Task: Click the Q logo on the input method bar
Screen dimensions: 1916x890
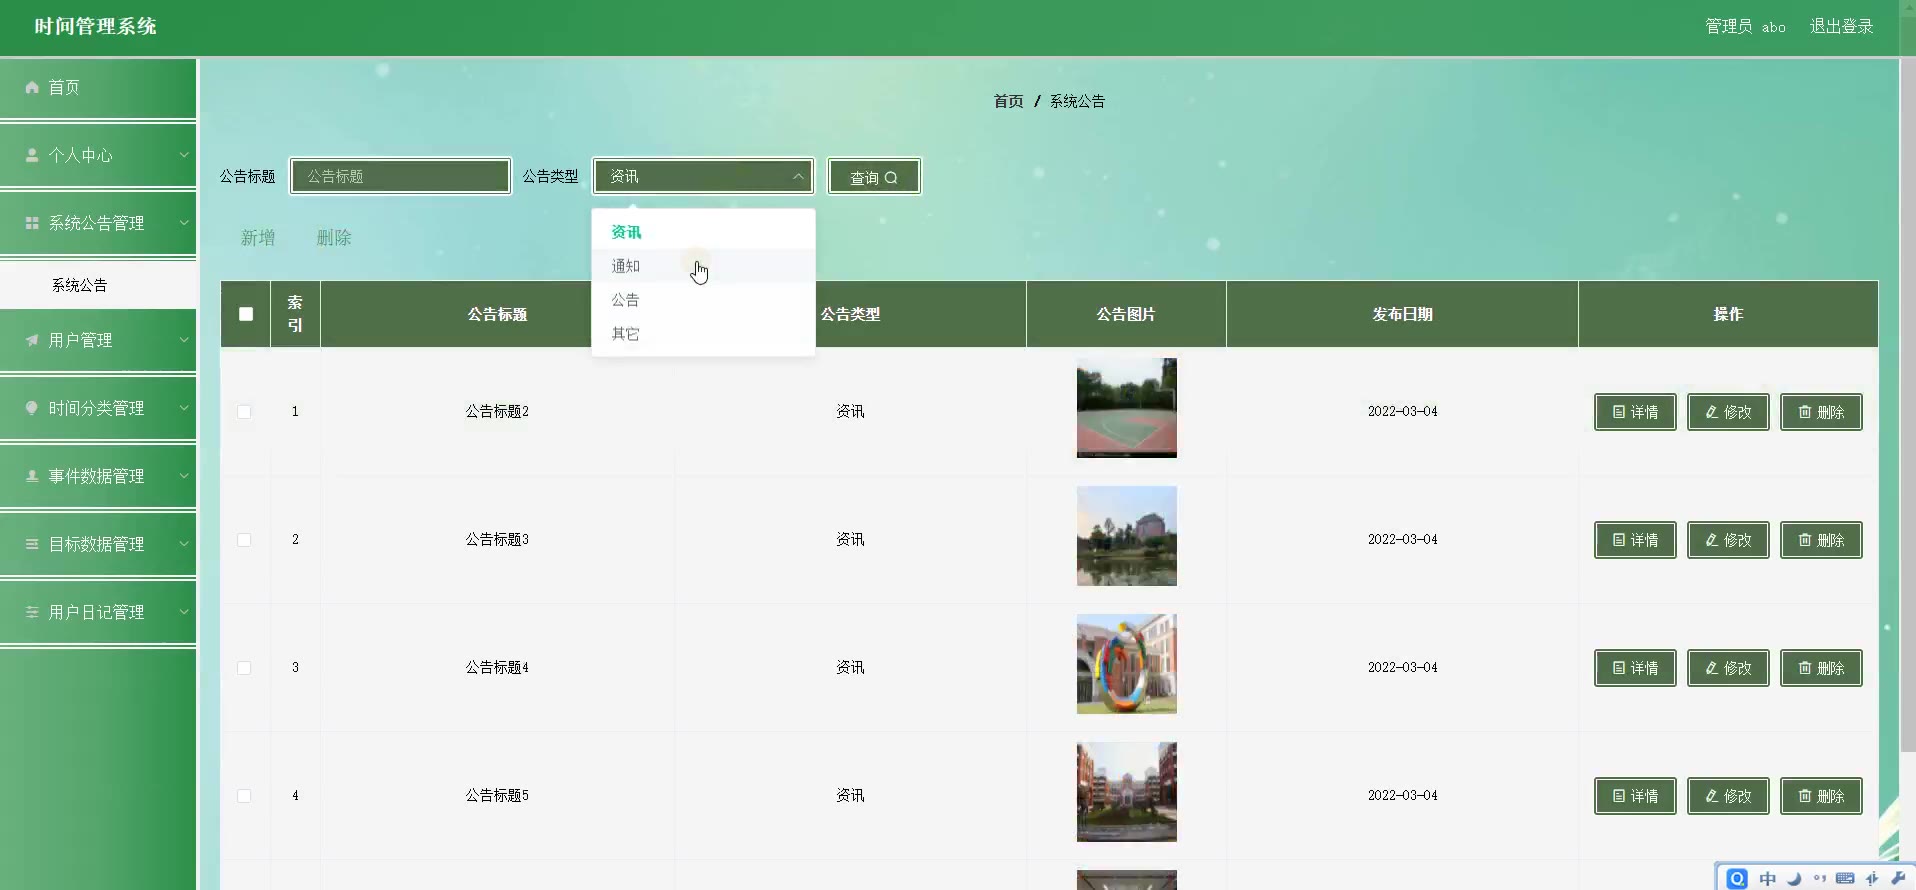Action: coord(1737,878)
